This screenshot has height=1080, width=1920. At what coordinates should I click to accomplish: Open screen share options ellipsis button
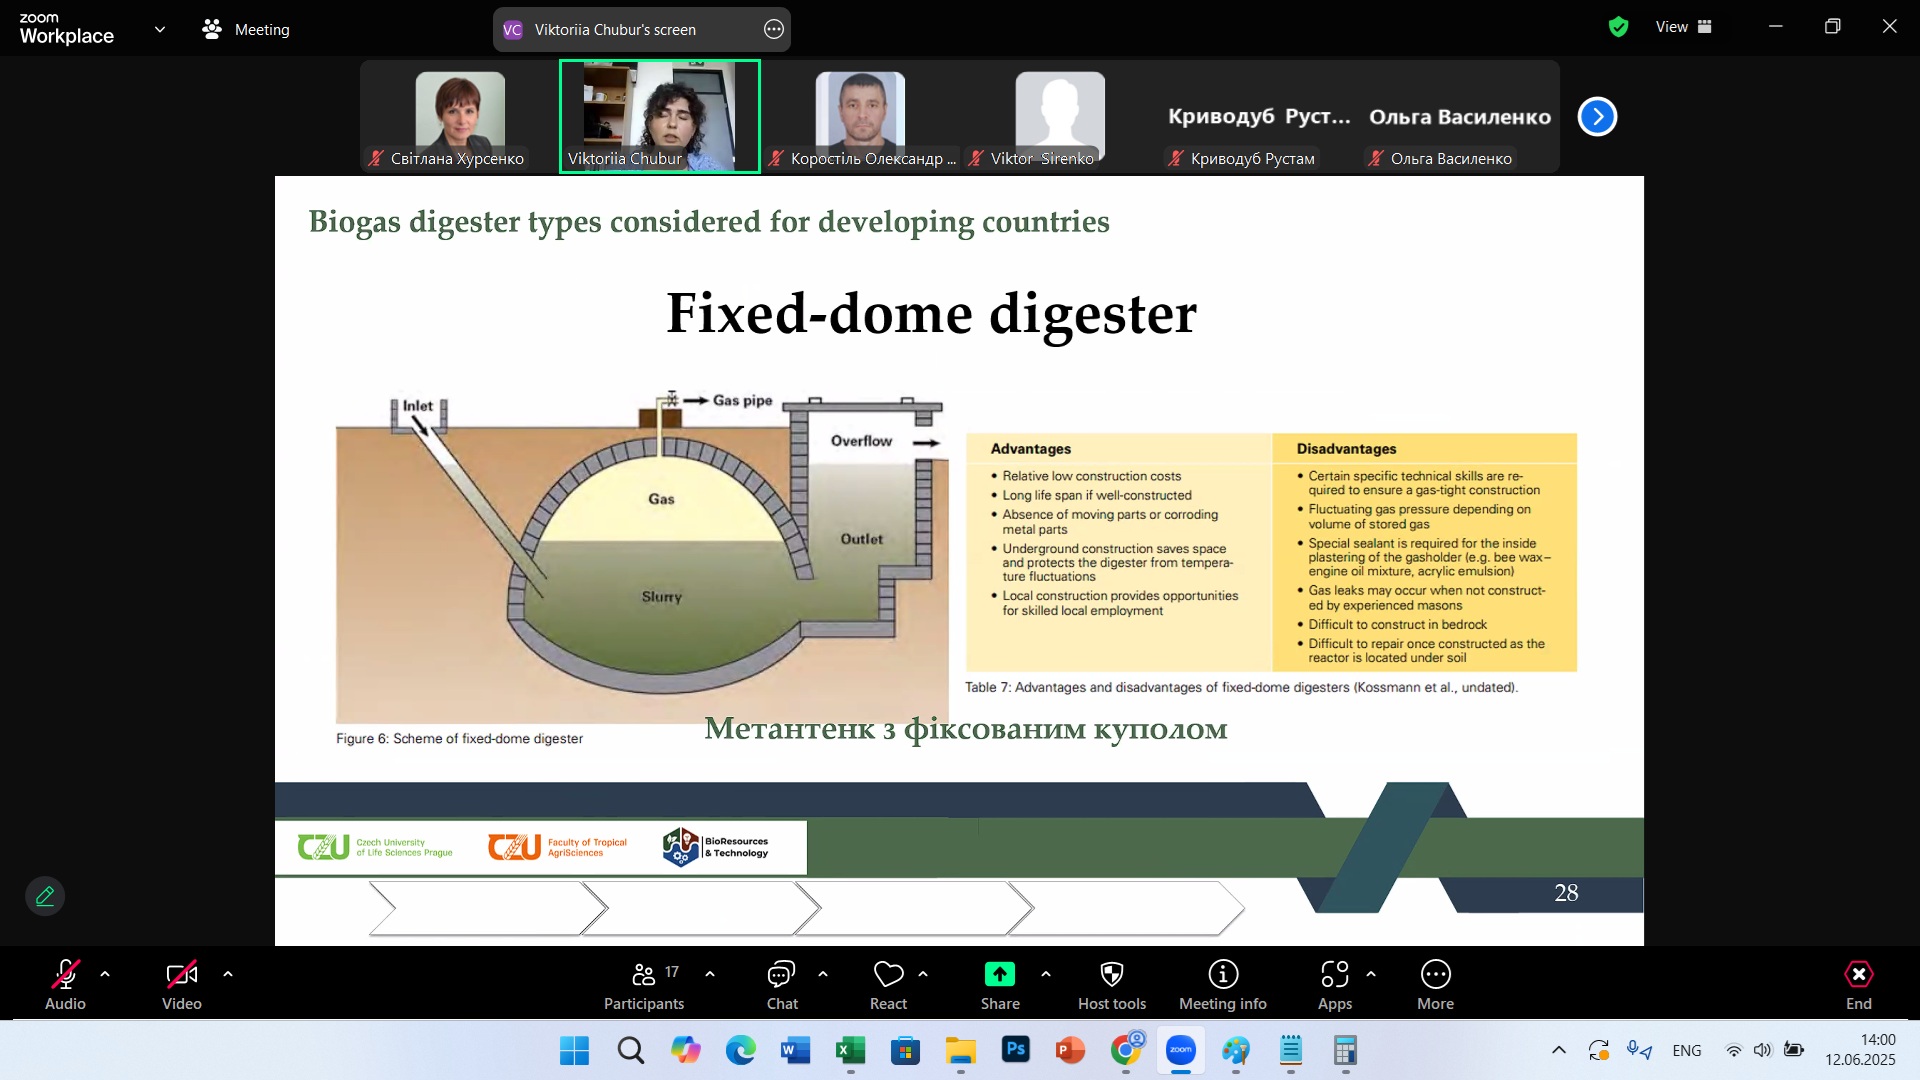point(773,29)
